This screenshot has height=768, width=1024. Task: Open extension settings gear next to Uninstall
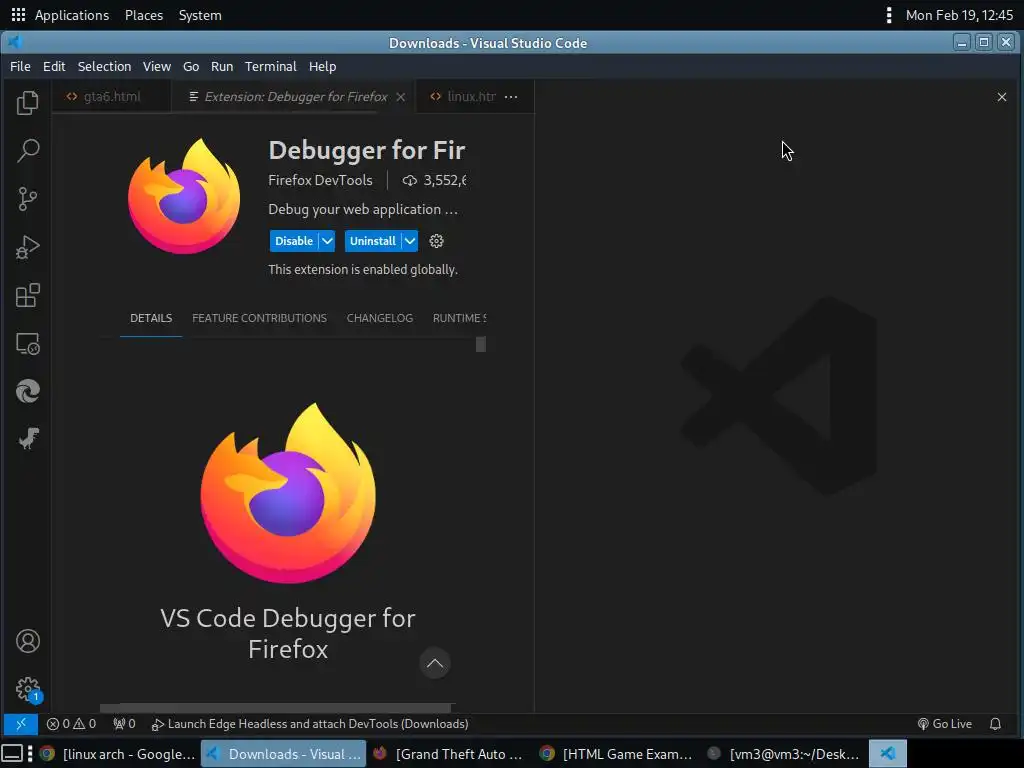coord(436,241)
